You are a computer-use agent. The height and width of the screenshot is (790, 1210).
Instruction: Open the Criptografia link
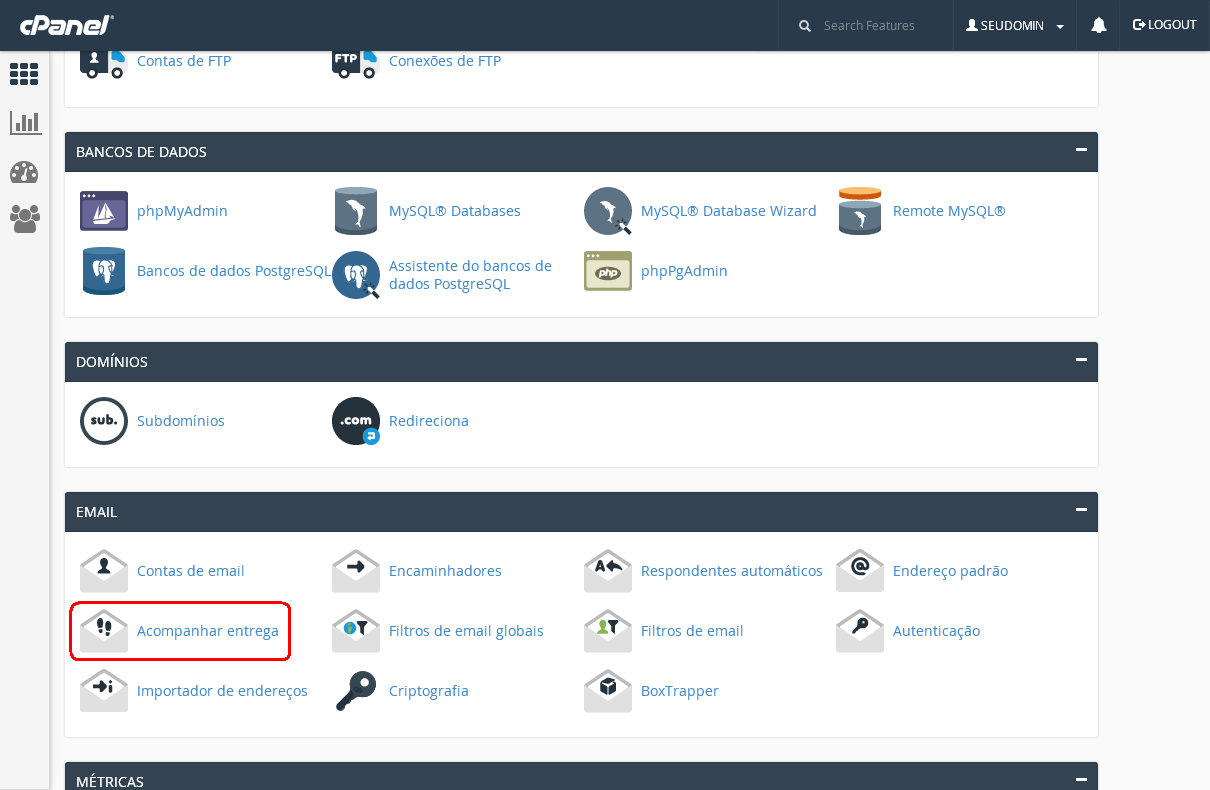coord(429,691)
